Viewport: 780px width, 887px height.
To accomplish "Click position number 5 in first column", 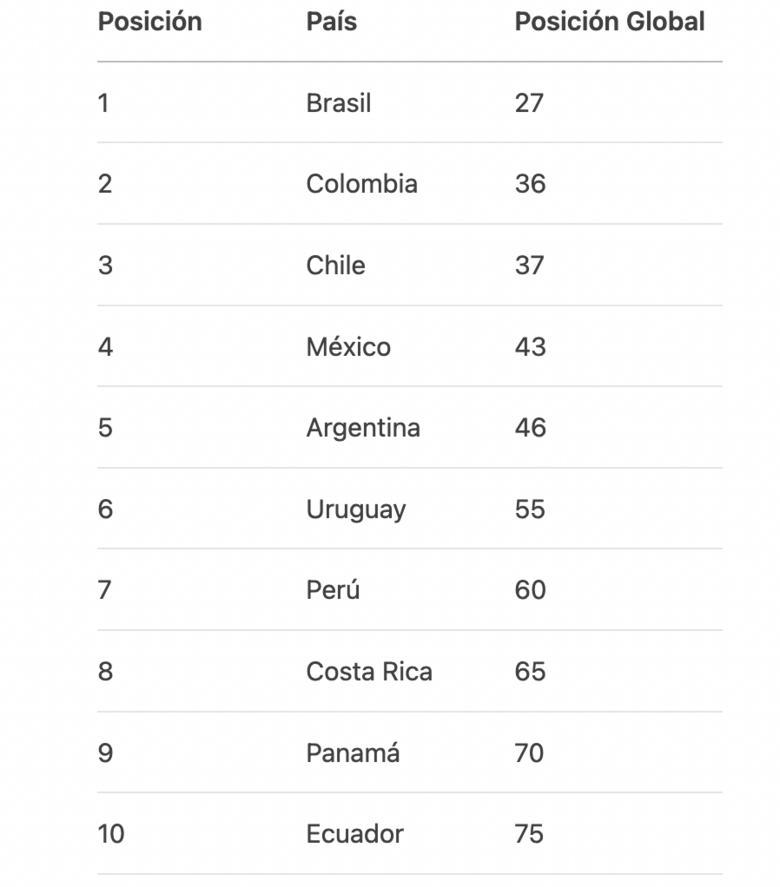I will coord(105,428).
